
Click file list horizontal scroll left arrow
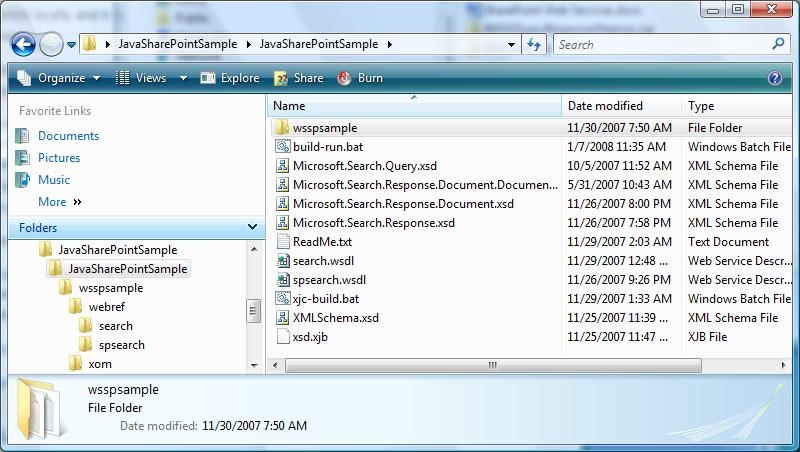tap(275, 365)
